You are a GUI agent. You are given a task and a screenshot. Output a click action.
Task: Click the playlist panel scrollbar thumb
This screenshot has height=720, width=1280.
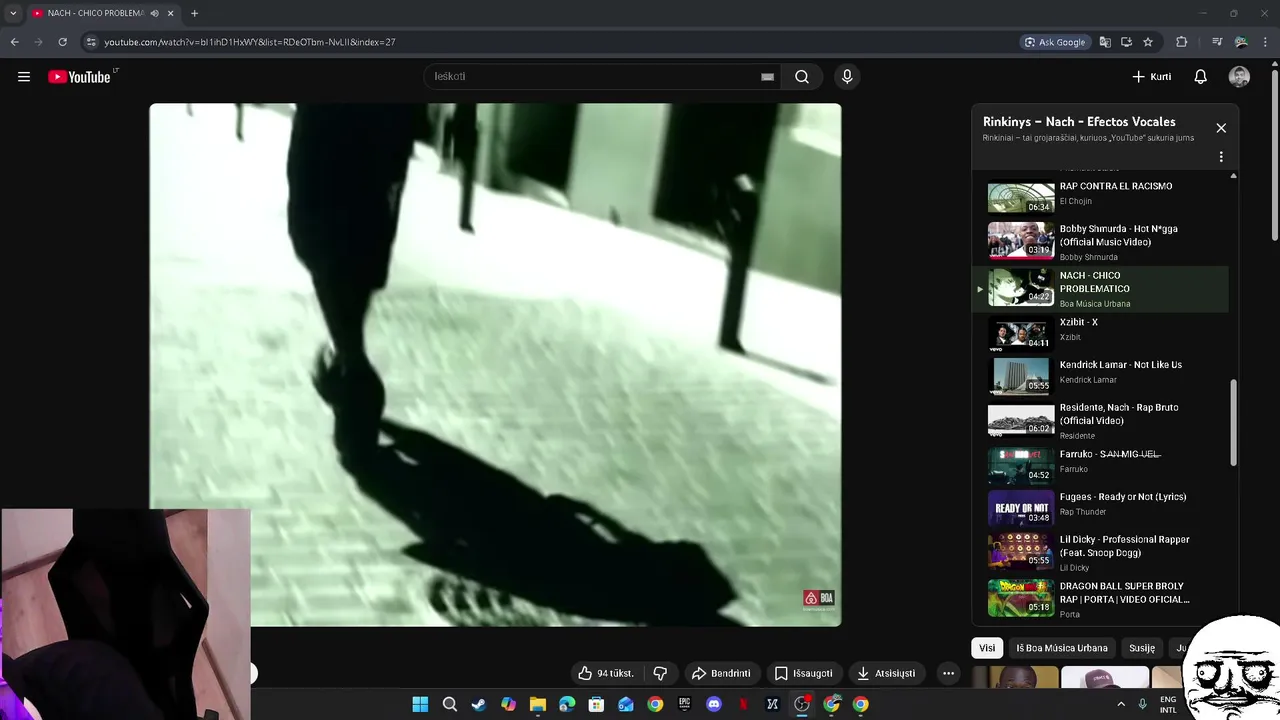(x=1233, y=422)
